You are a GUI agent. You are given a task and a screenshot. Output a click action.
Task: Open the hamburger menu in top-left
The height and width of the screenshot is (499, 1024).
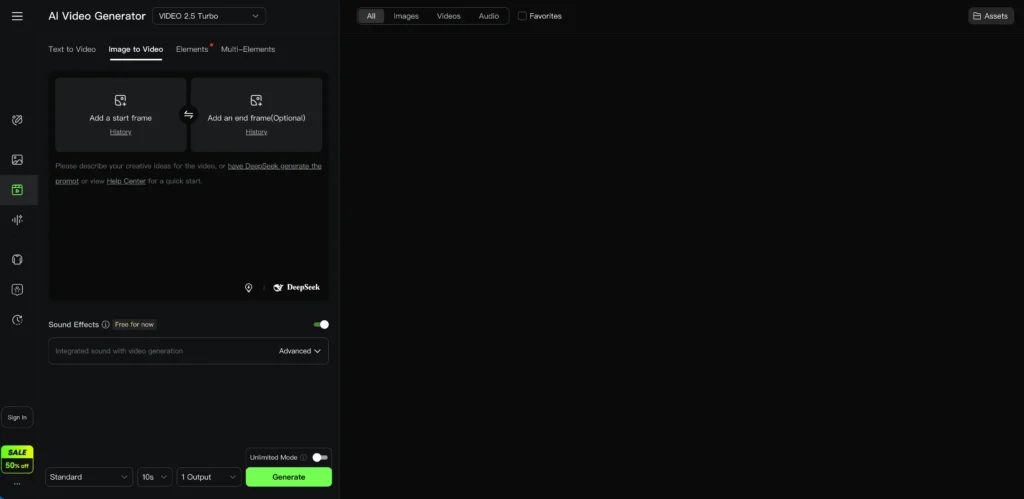pos(17,16)
